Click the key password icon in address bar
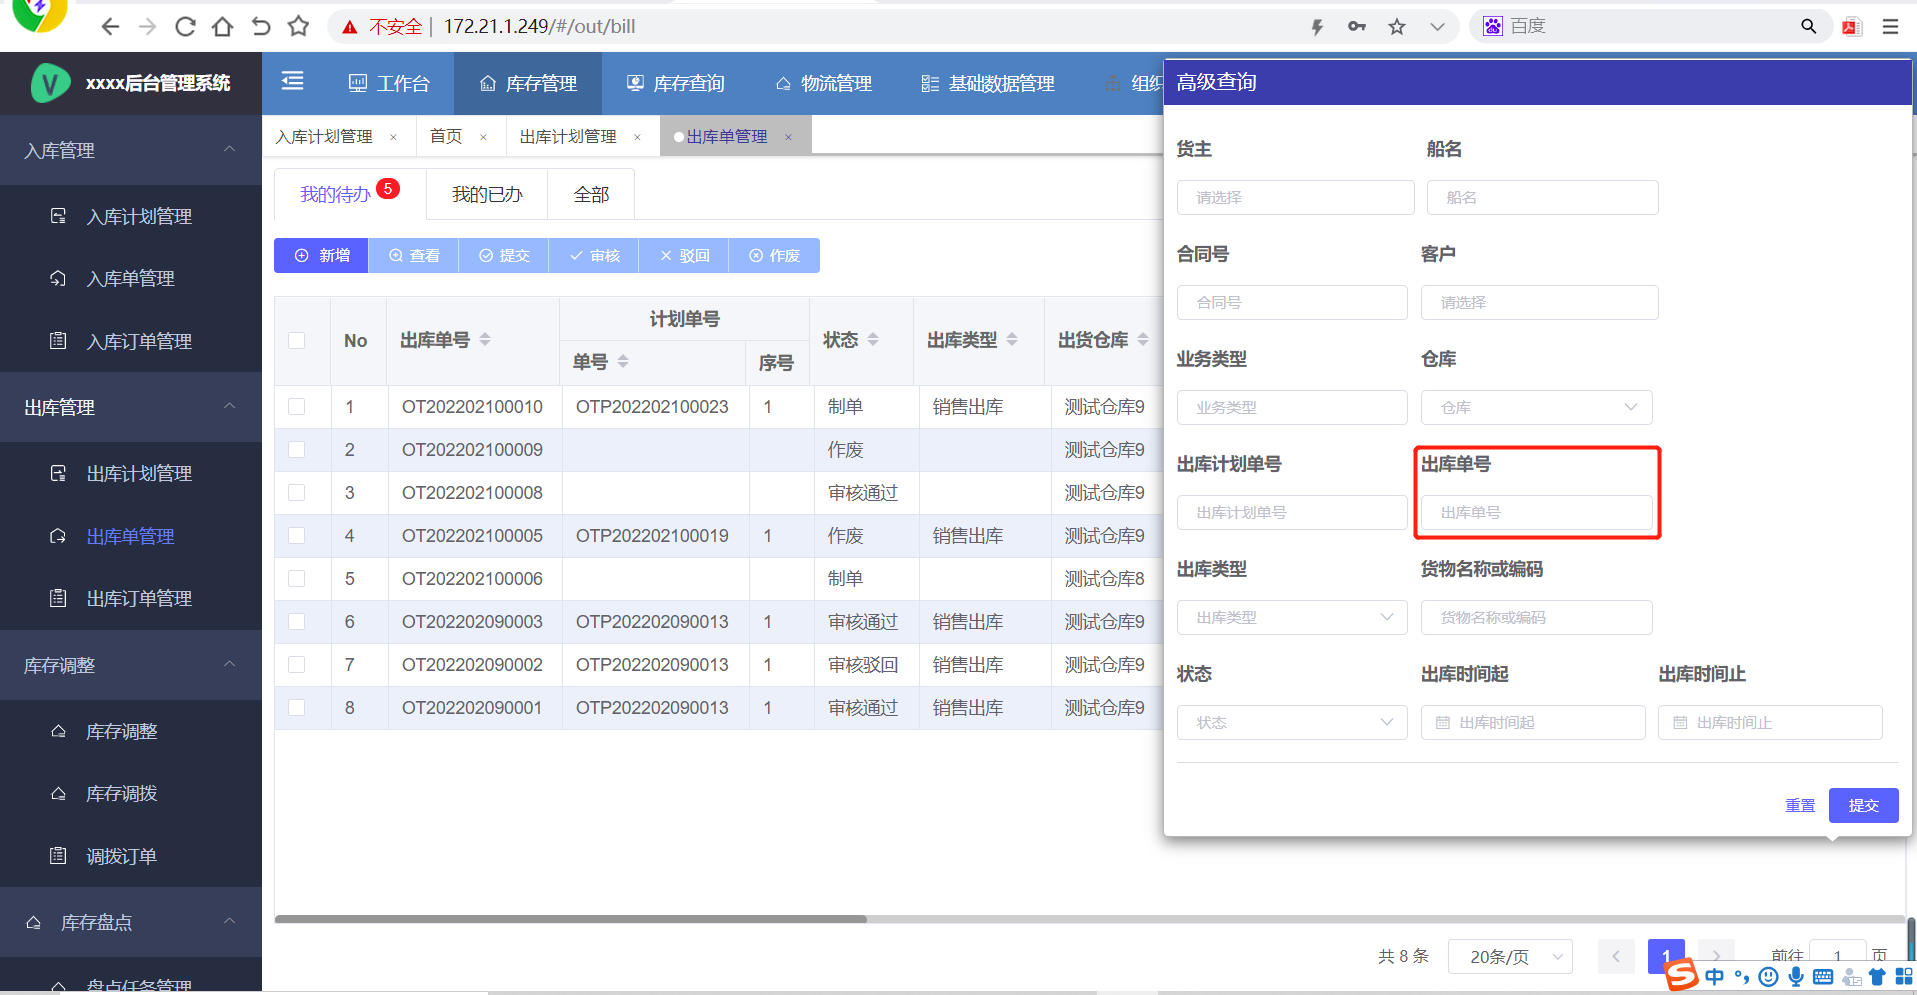The height and width of the screenshot is (995, 1917). click(1357, 27)
